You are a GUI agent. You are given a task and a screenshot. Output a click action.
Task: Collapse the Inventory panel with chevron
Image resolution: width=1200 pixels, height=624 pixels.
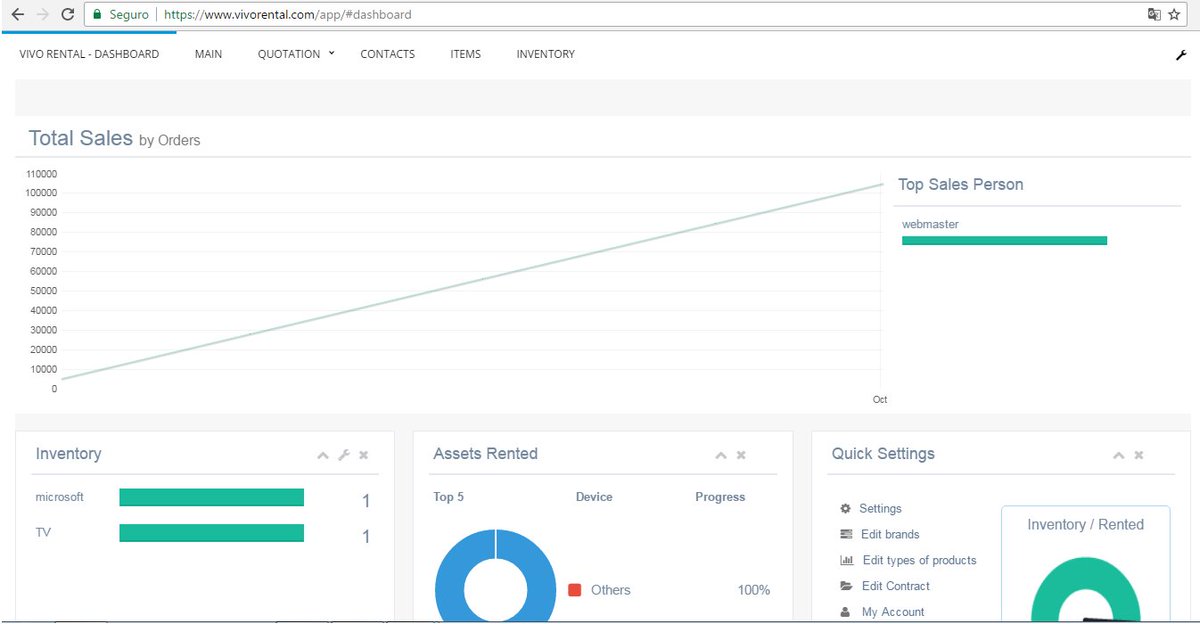(323, 455)
